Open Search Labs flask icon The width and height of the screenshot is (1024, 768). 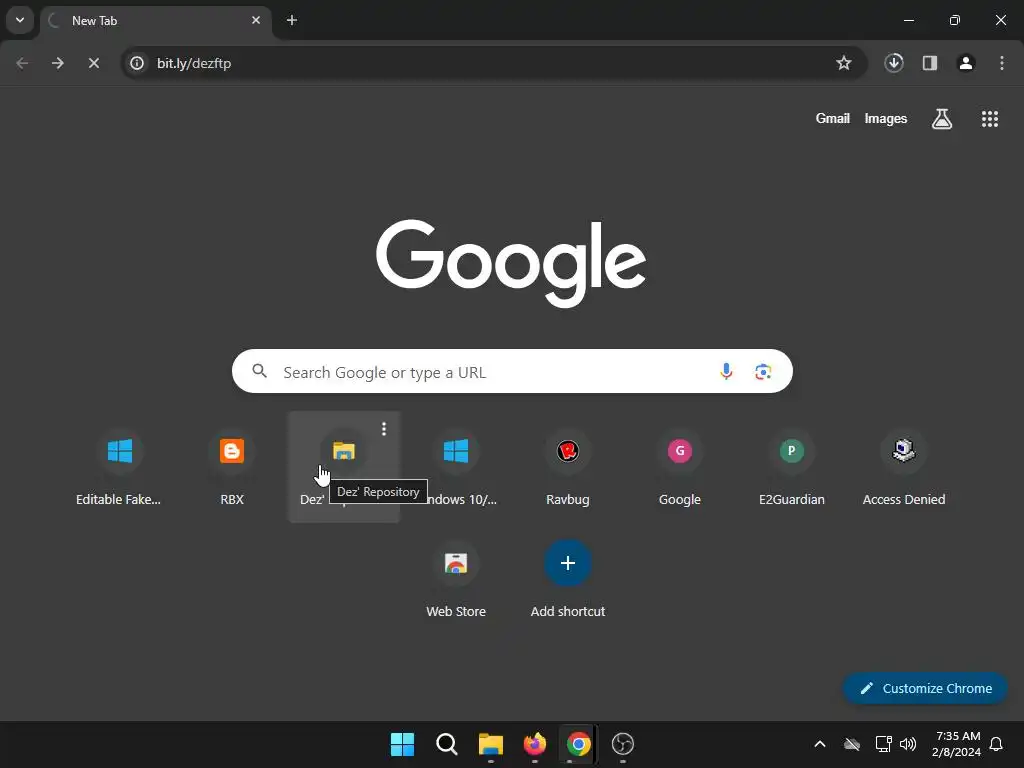(942, 118)
